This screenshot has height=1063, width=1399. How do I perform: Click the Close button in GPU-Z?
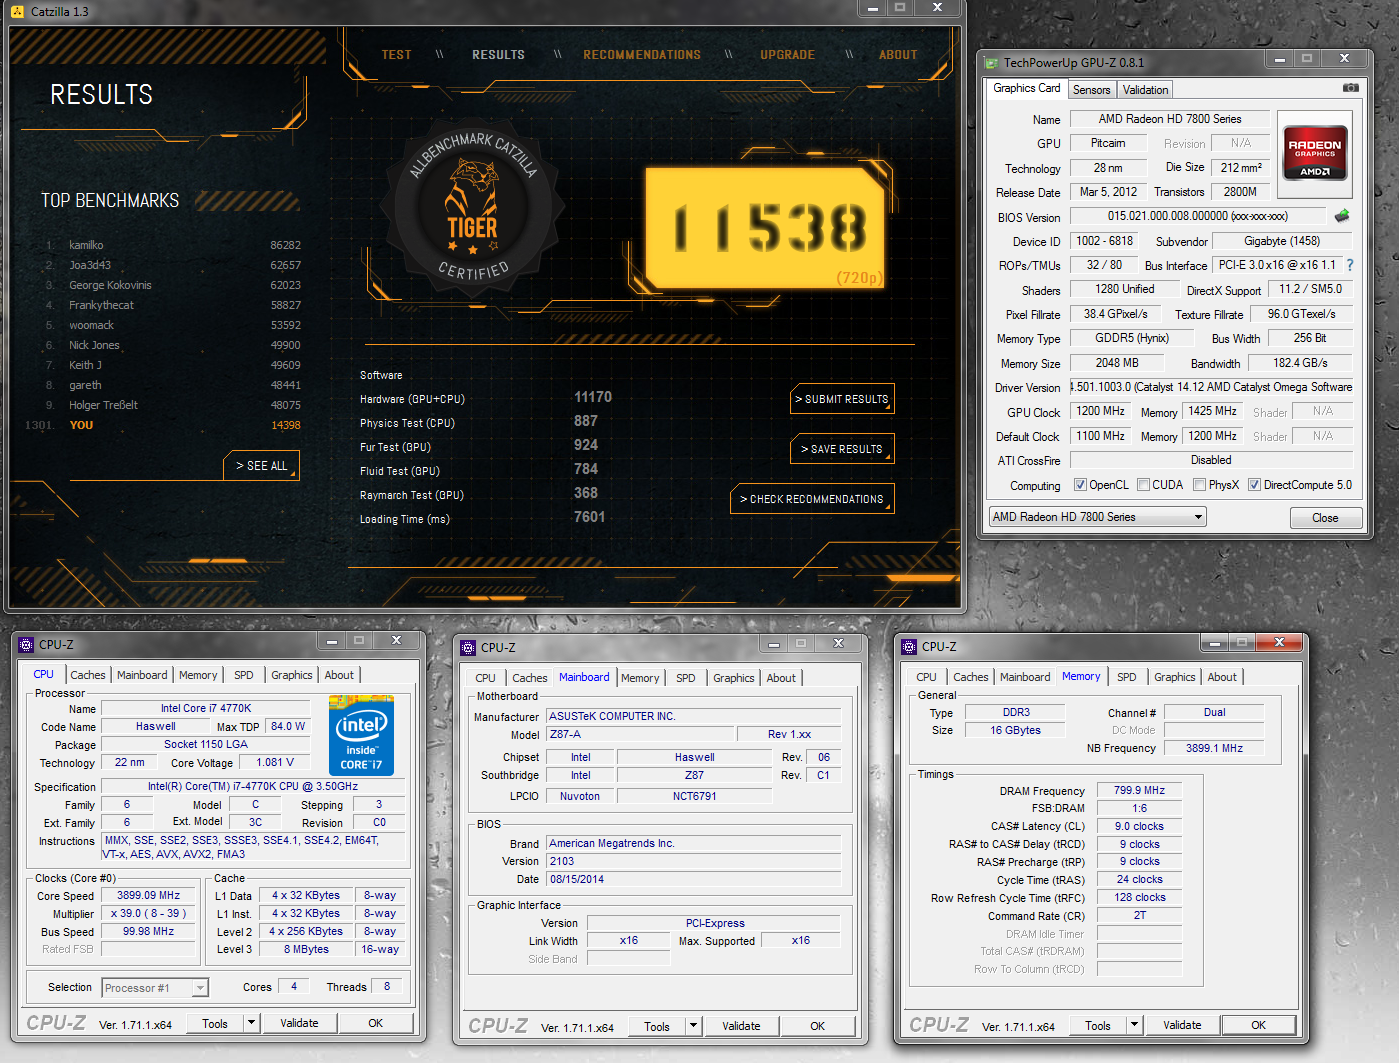click(1325, 517)
